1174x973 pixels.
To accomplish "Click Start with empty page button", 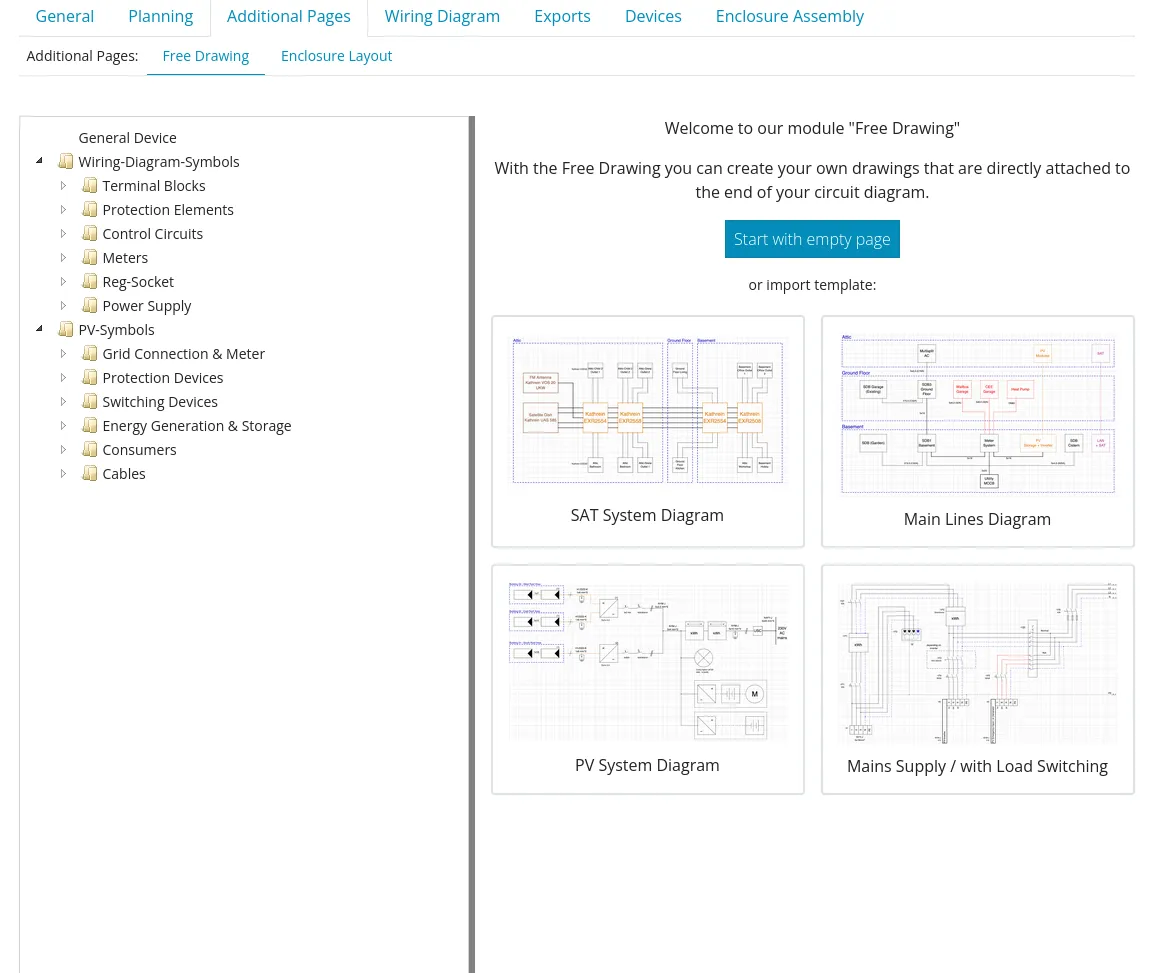I will (812, 239).
